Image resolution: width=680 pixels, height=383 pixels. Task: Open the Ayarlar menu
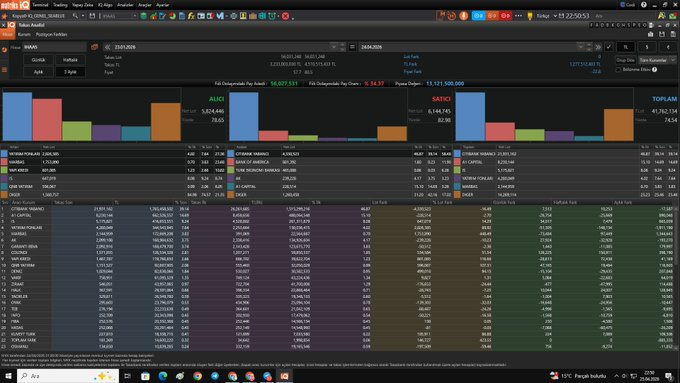(x=163, y=5)
